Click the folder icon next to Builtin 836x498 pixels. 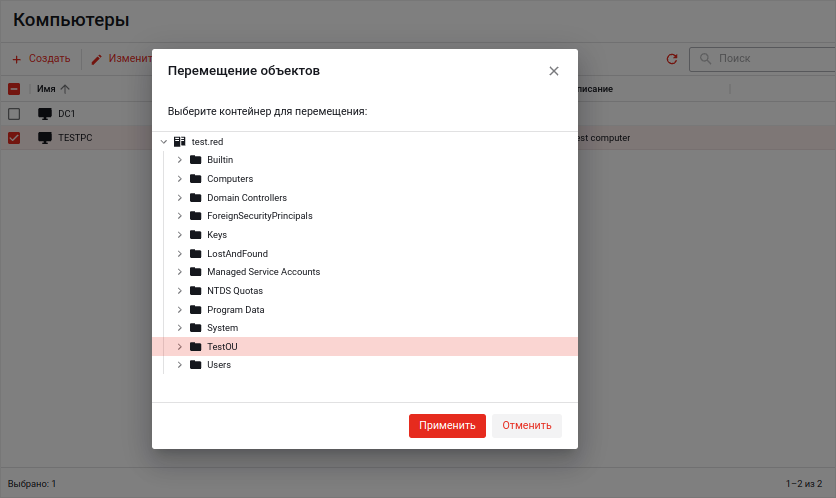[x=196, y=160]
